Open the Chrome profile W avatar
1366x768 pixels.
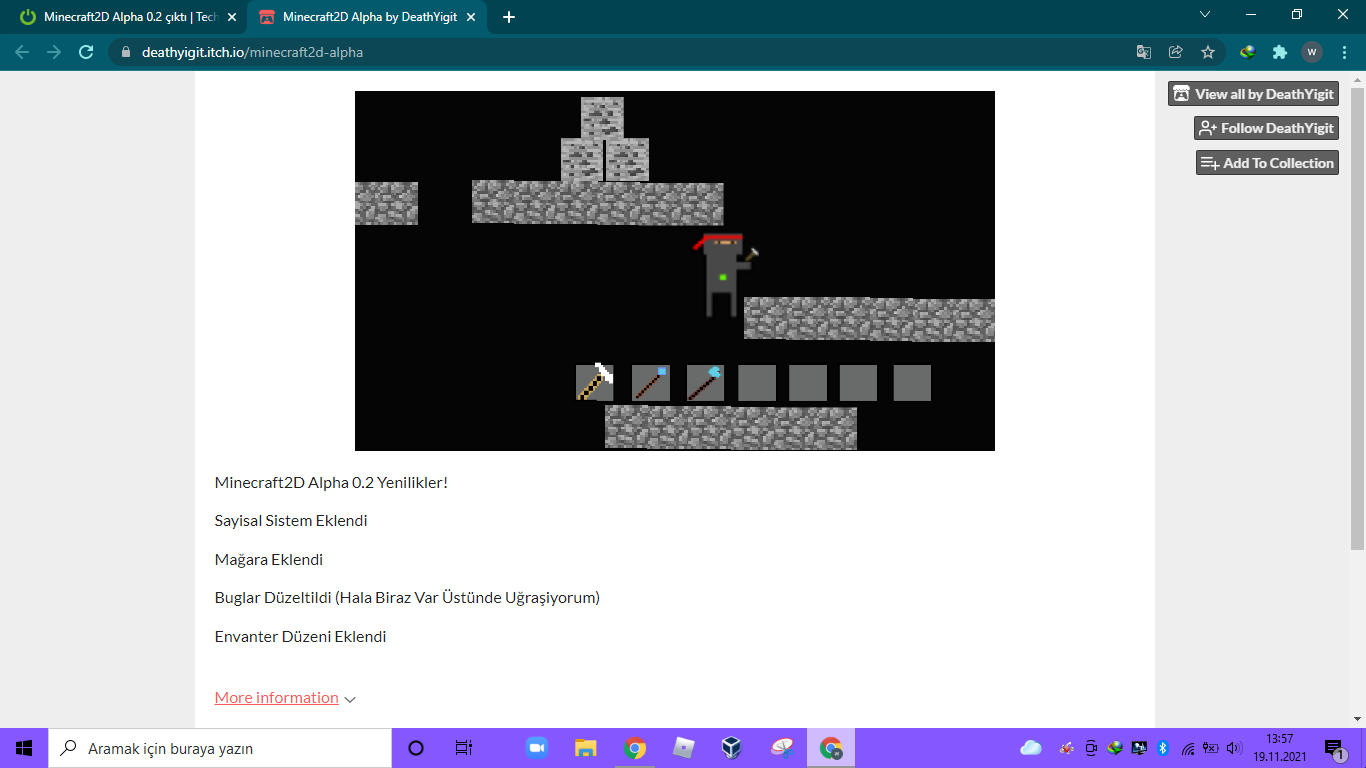pyautogui.click(x=1312, y=52)
